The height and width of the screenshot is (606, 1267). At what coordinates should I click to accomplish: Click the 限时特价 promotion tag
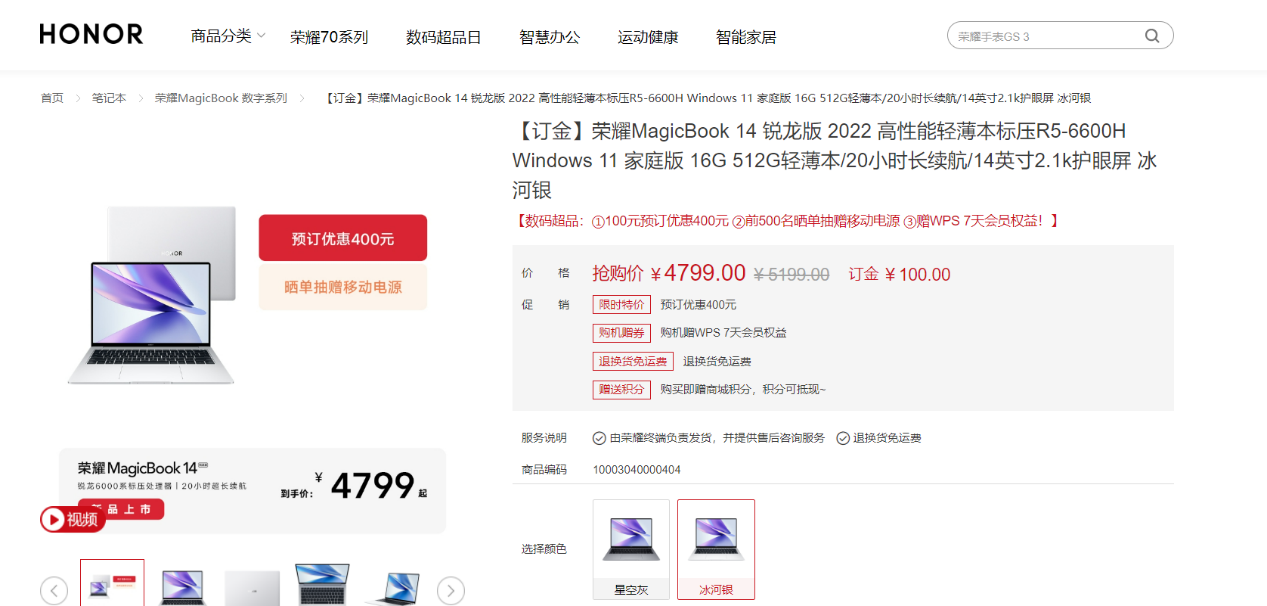(x=621, y=305)
